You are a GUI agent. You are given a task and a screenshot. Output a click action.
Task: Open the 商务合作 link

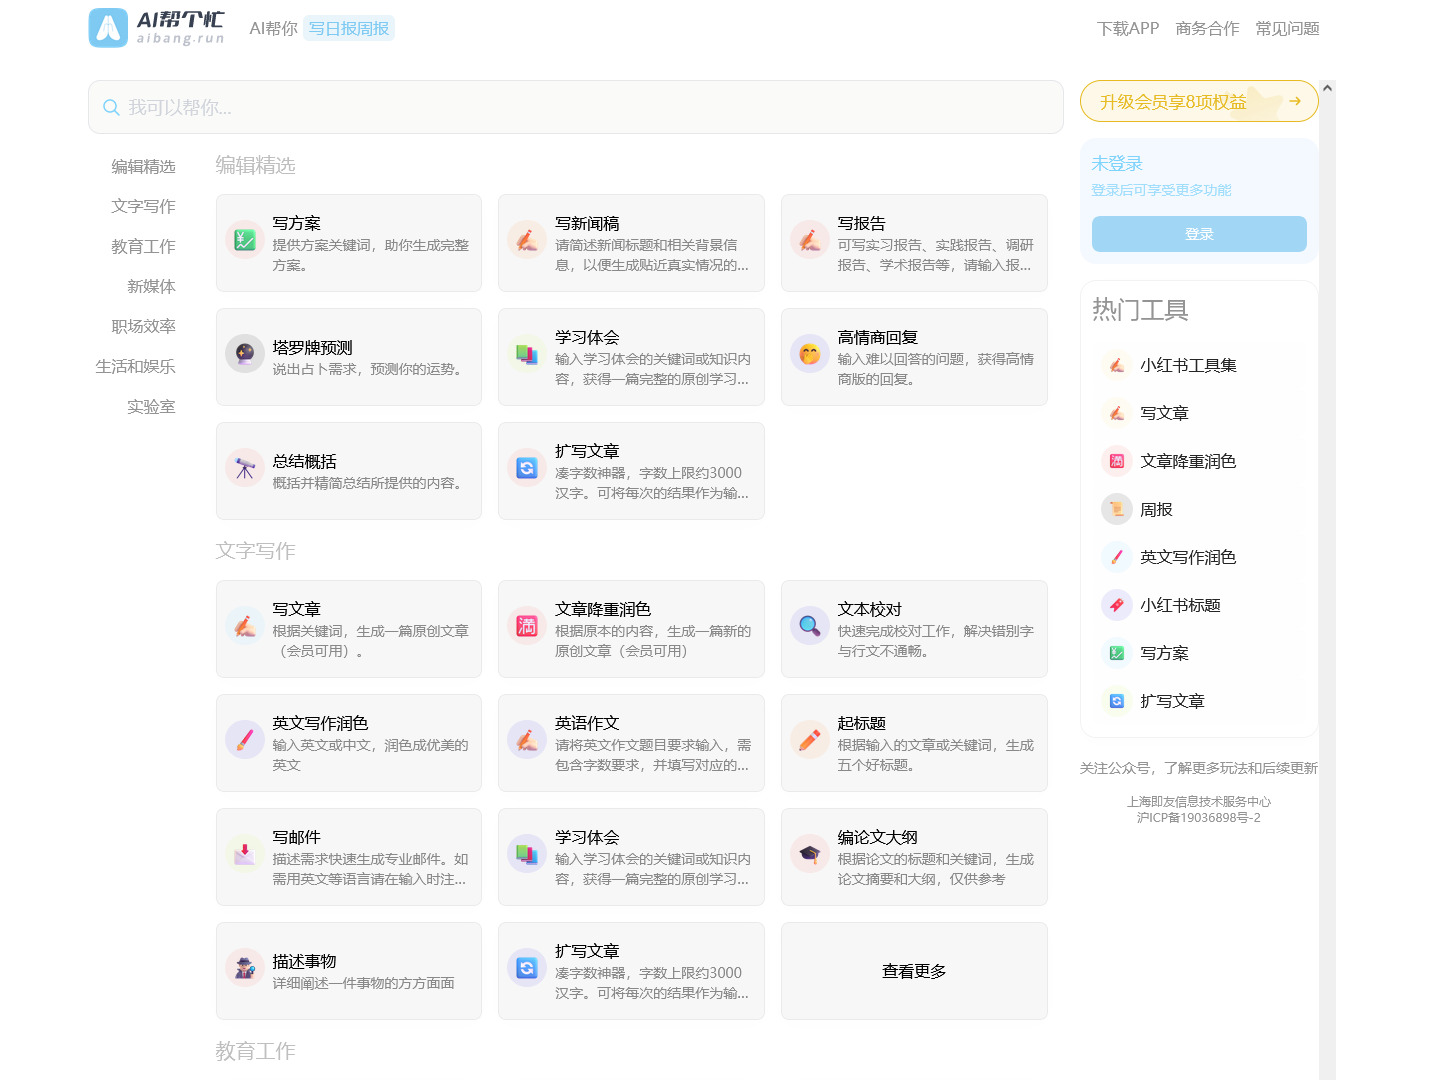(1207, 28)
